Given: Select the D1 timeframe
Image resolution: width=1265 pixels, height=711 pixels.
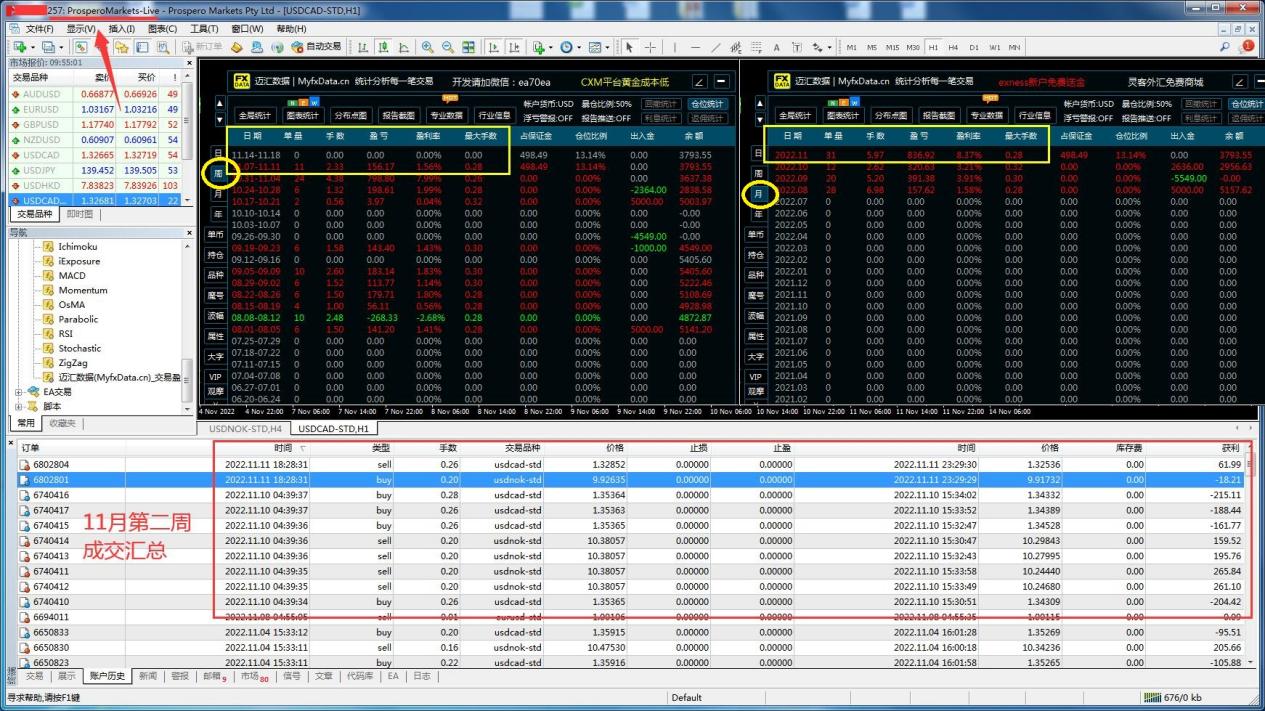Looking at the screenshot, I should (x=974, y=47).
